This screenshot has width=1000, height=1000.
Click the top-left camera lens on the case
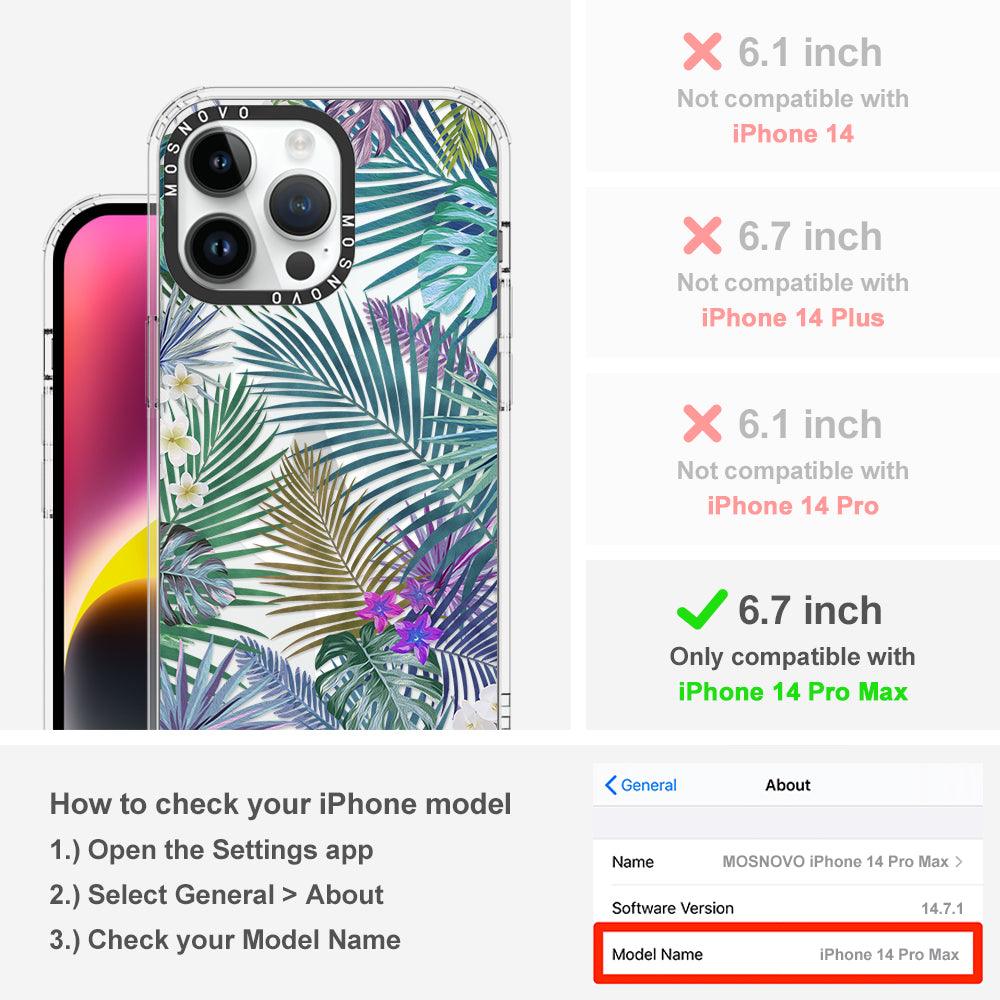pos(219,161)
